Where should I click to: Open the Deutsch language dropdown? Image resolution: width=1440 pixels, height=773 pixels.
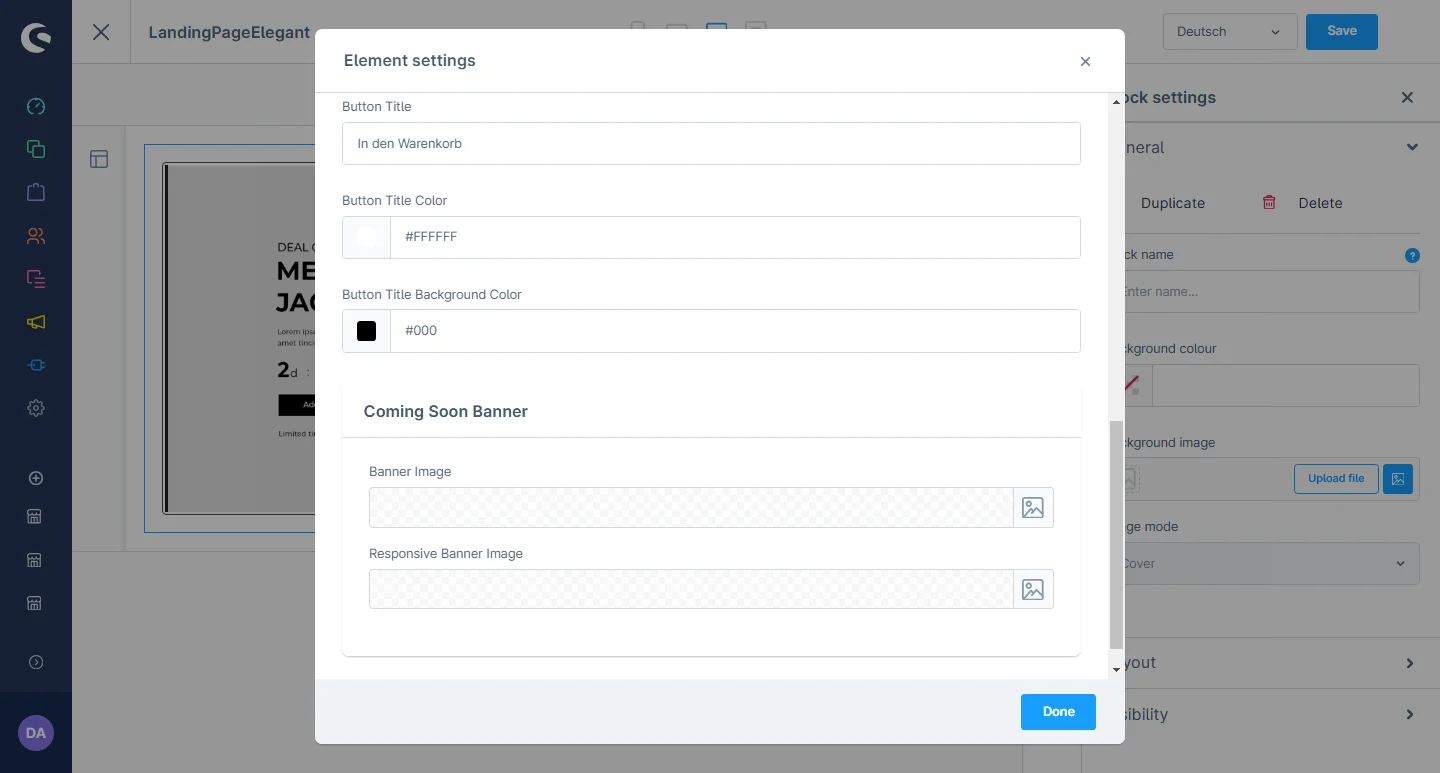coord(1229,32)
